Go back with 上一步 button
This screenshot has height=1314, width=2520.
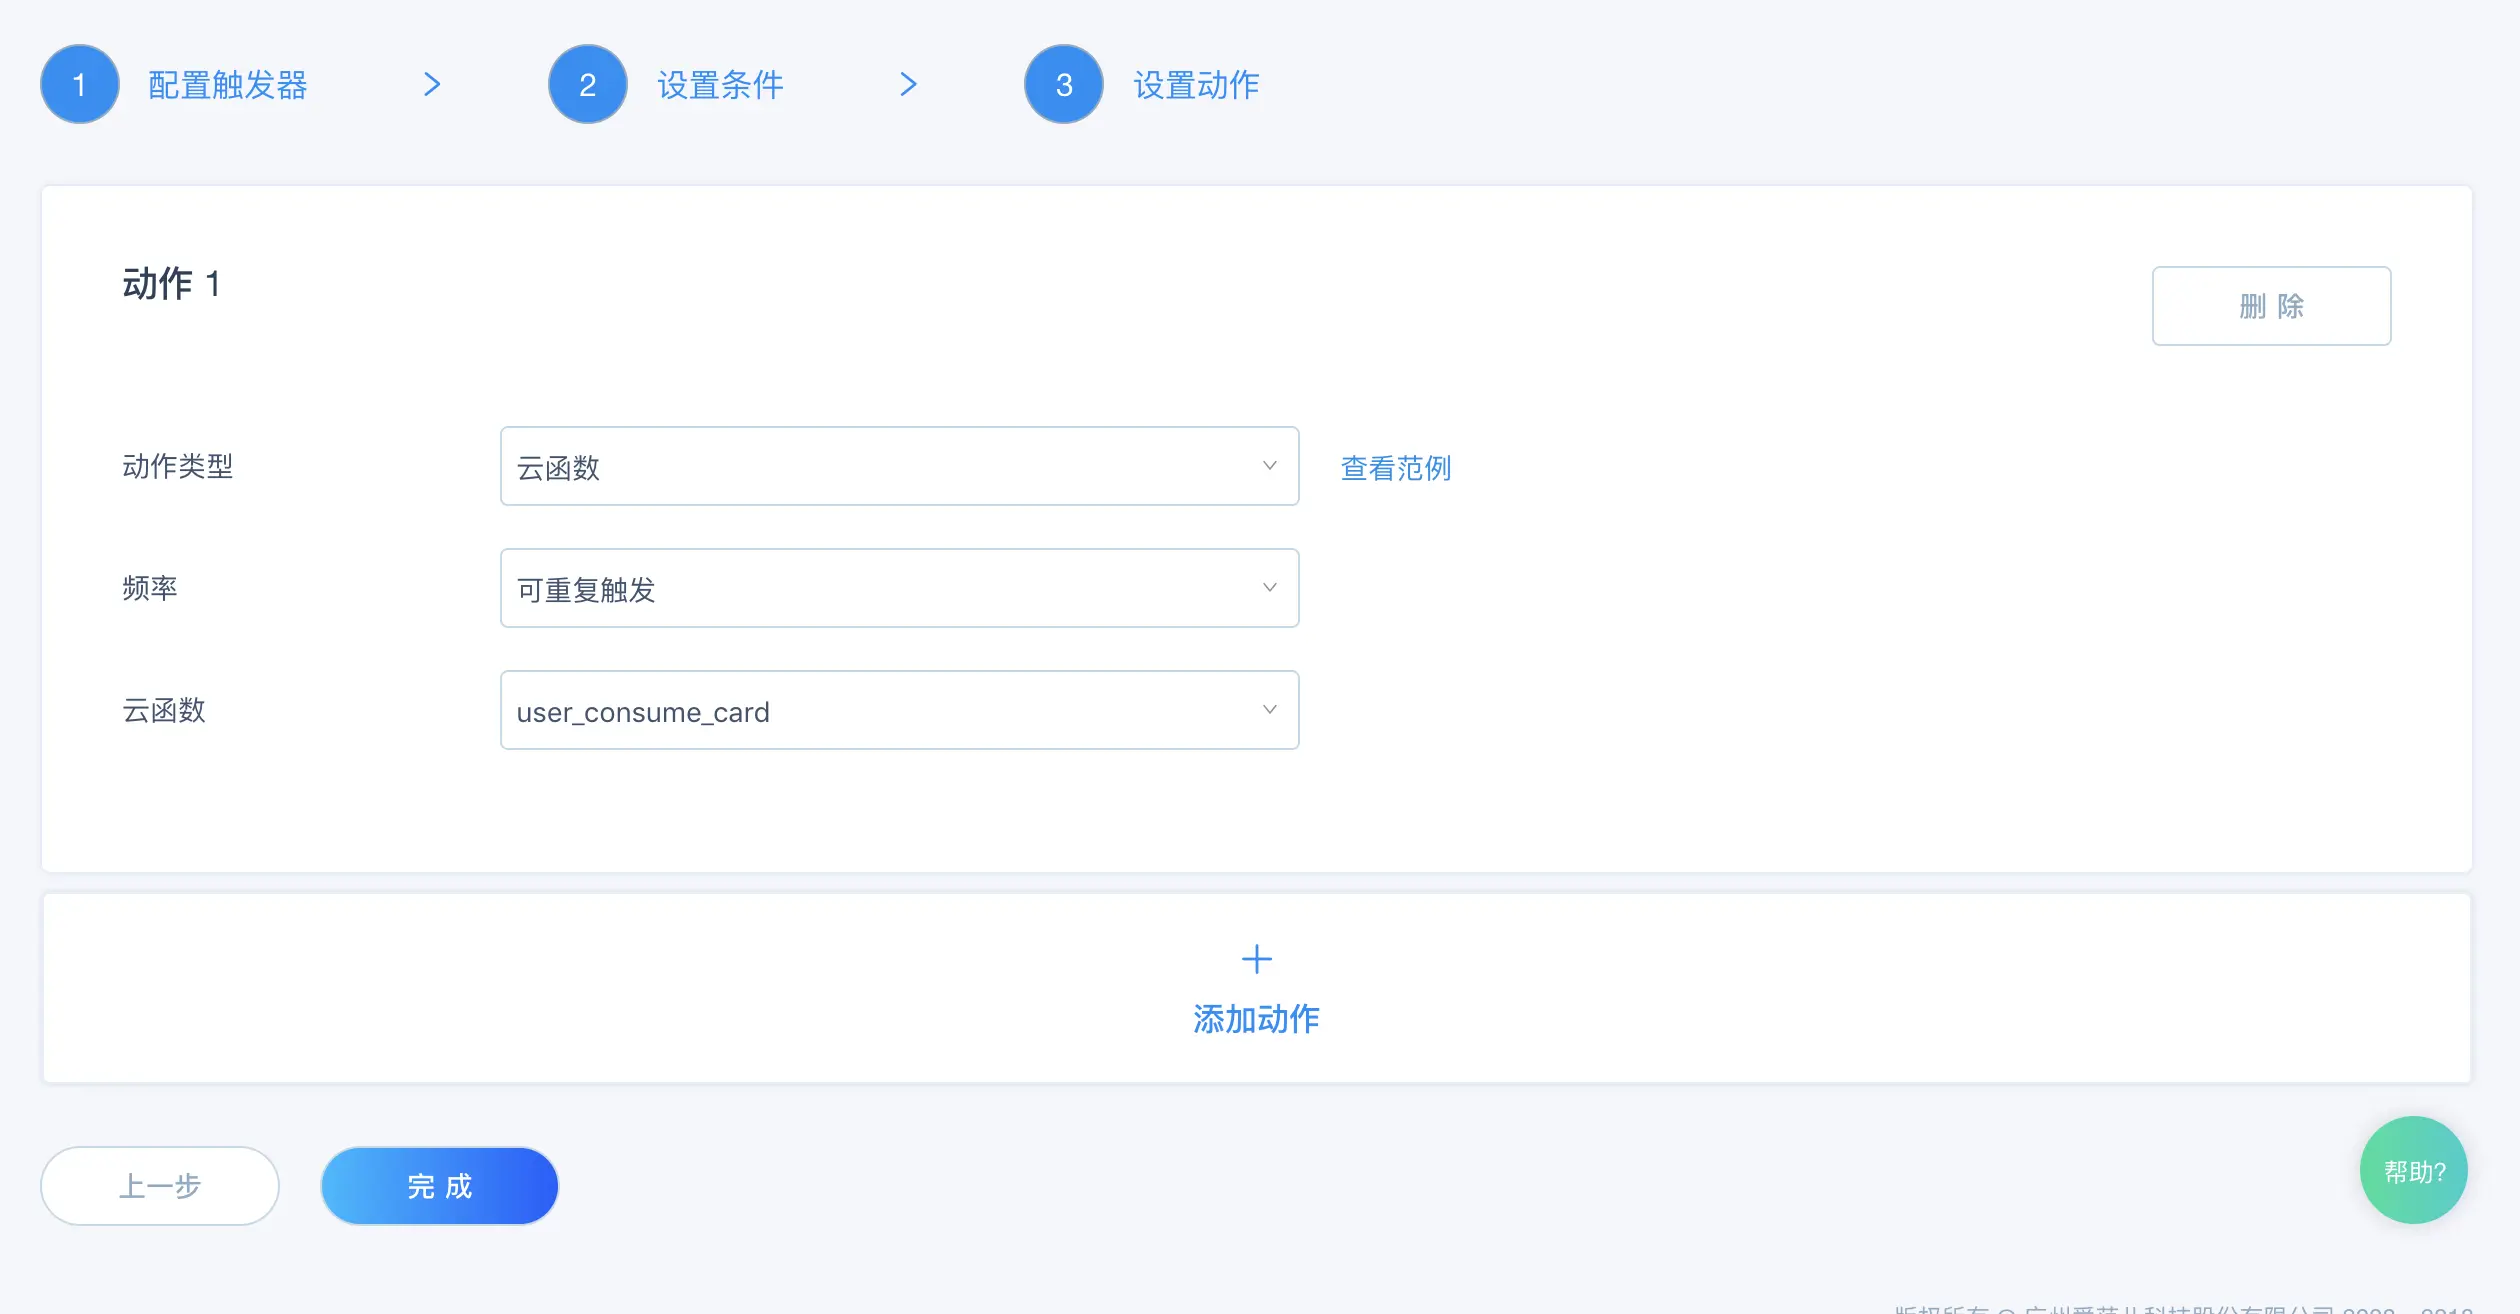[160, 1186]
